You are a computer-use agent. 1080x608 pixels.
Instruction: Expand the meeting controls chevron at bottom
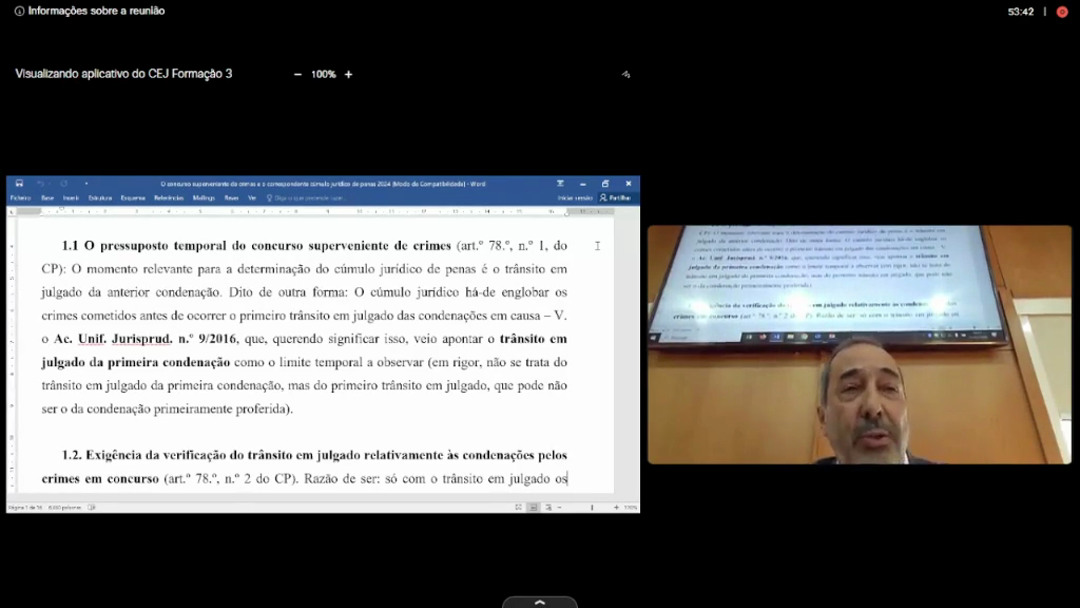coord(540,602)
